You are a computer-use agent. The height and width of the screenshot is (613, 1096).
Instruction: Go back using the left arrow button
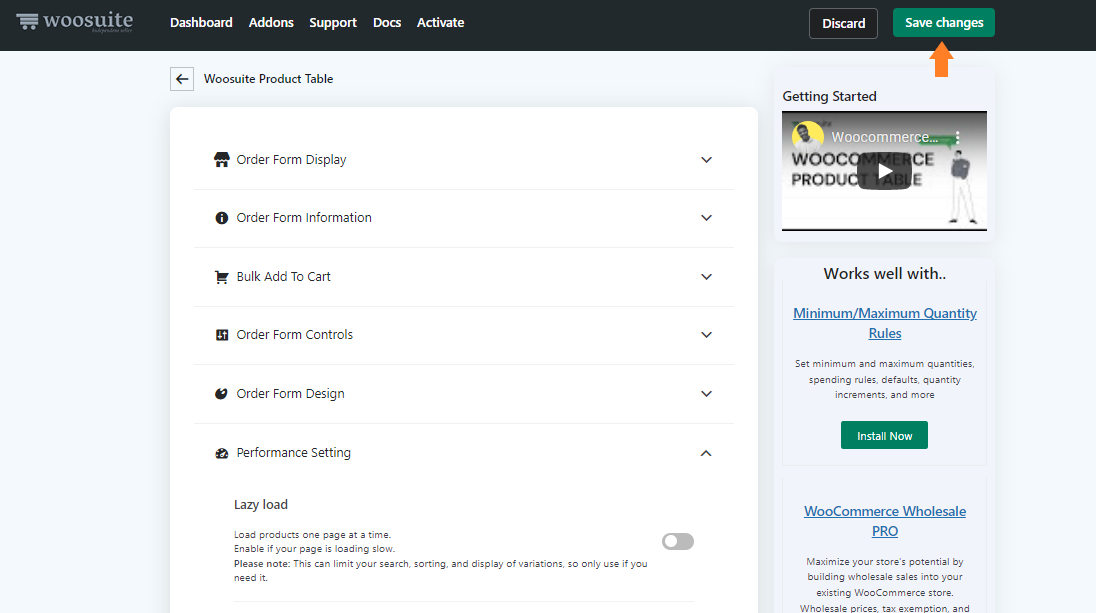tap(182, 79)
